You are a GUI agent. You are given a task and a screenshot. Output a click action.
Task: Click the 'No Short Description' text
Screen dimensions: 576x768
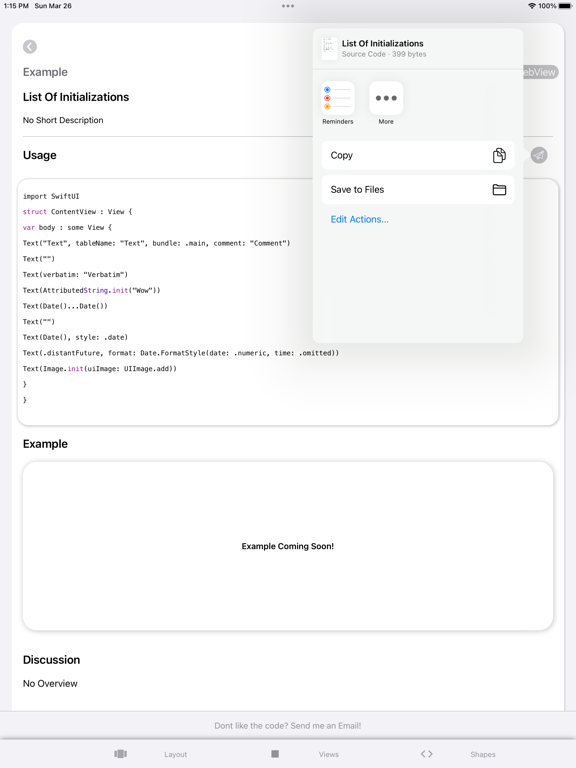click(x=63, y=120)
